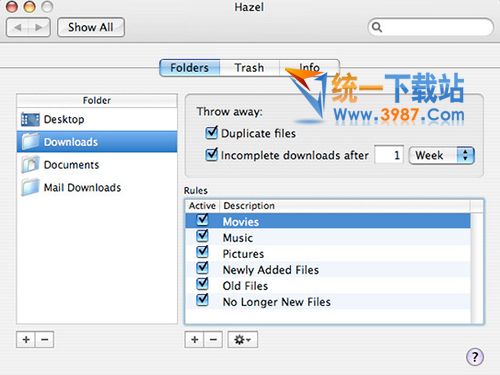
Task: Select the Music rule
Action: [x=328, y=237]
